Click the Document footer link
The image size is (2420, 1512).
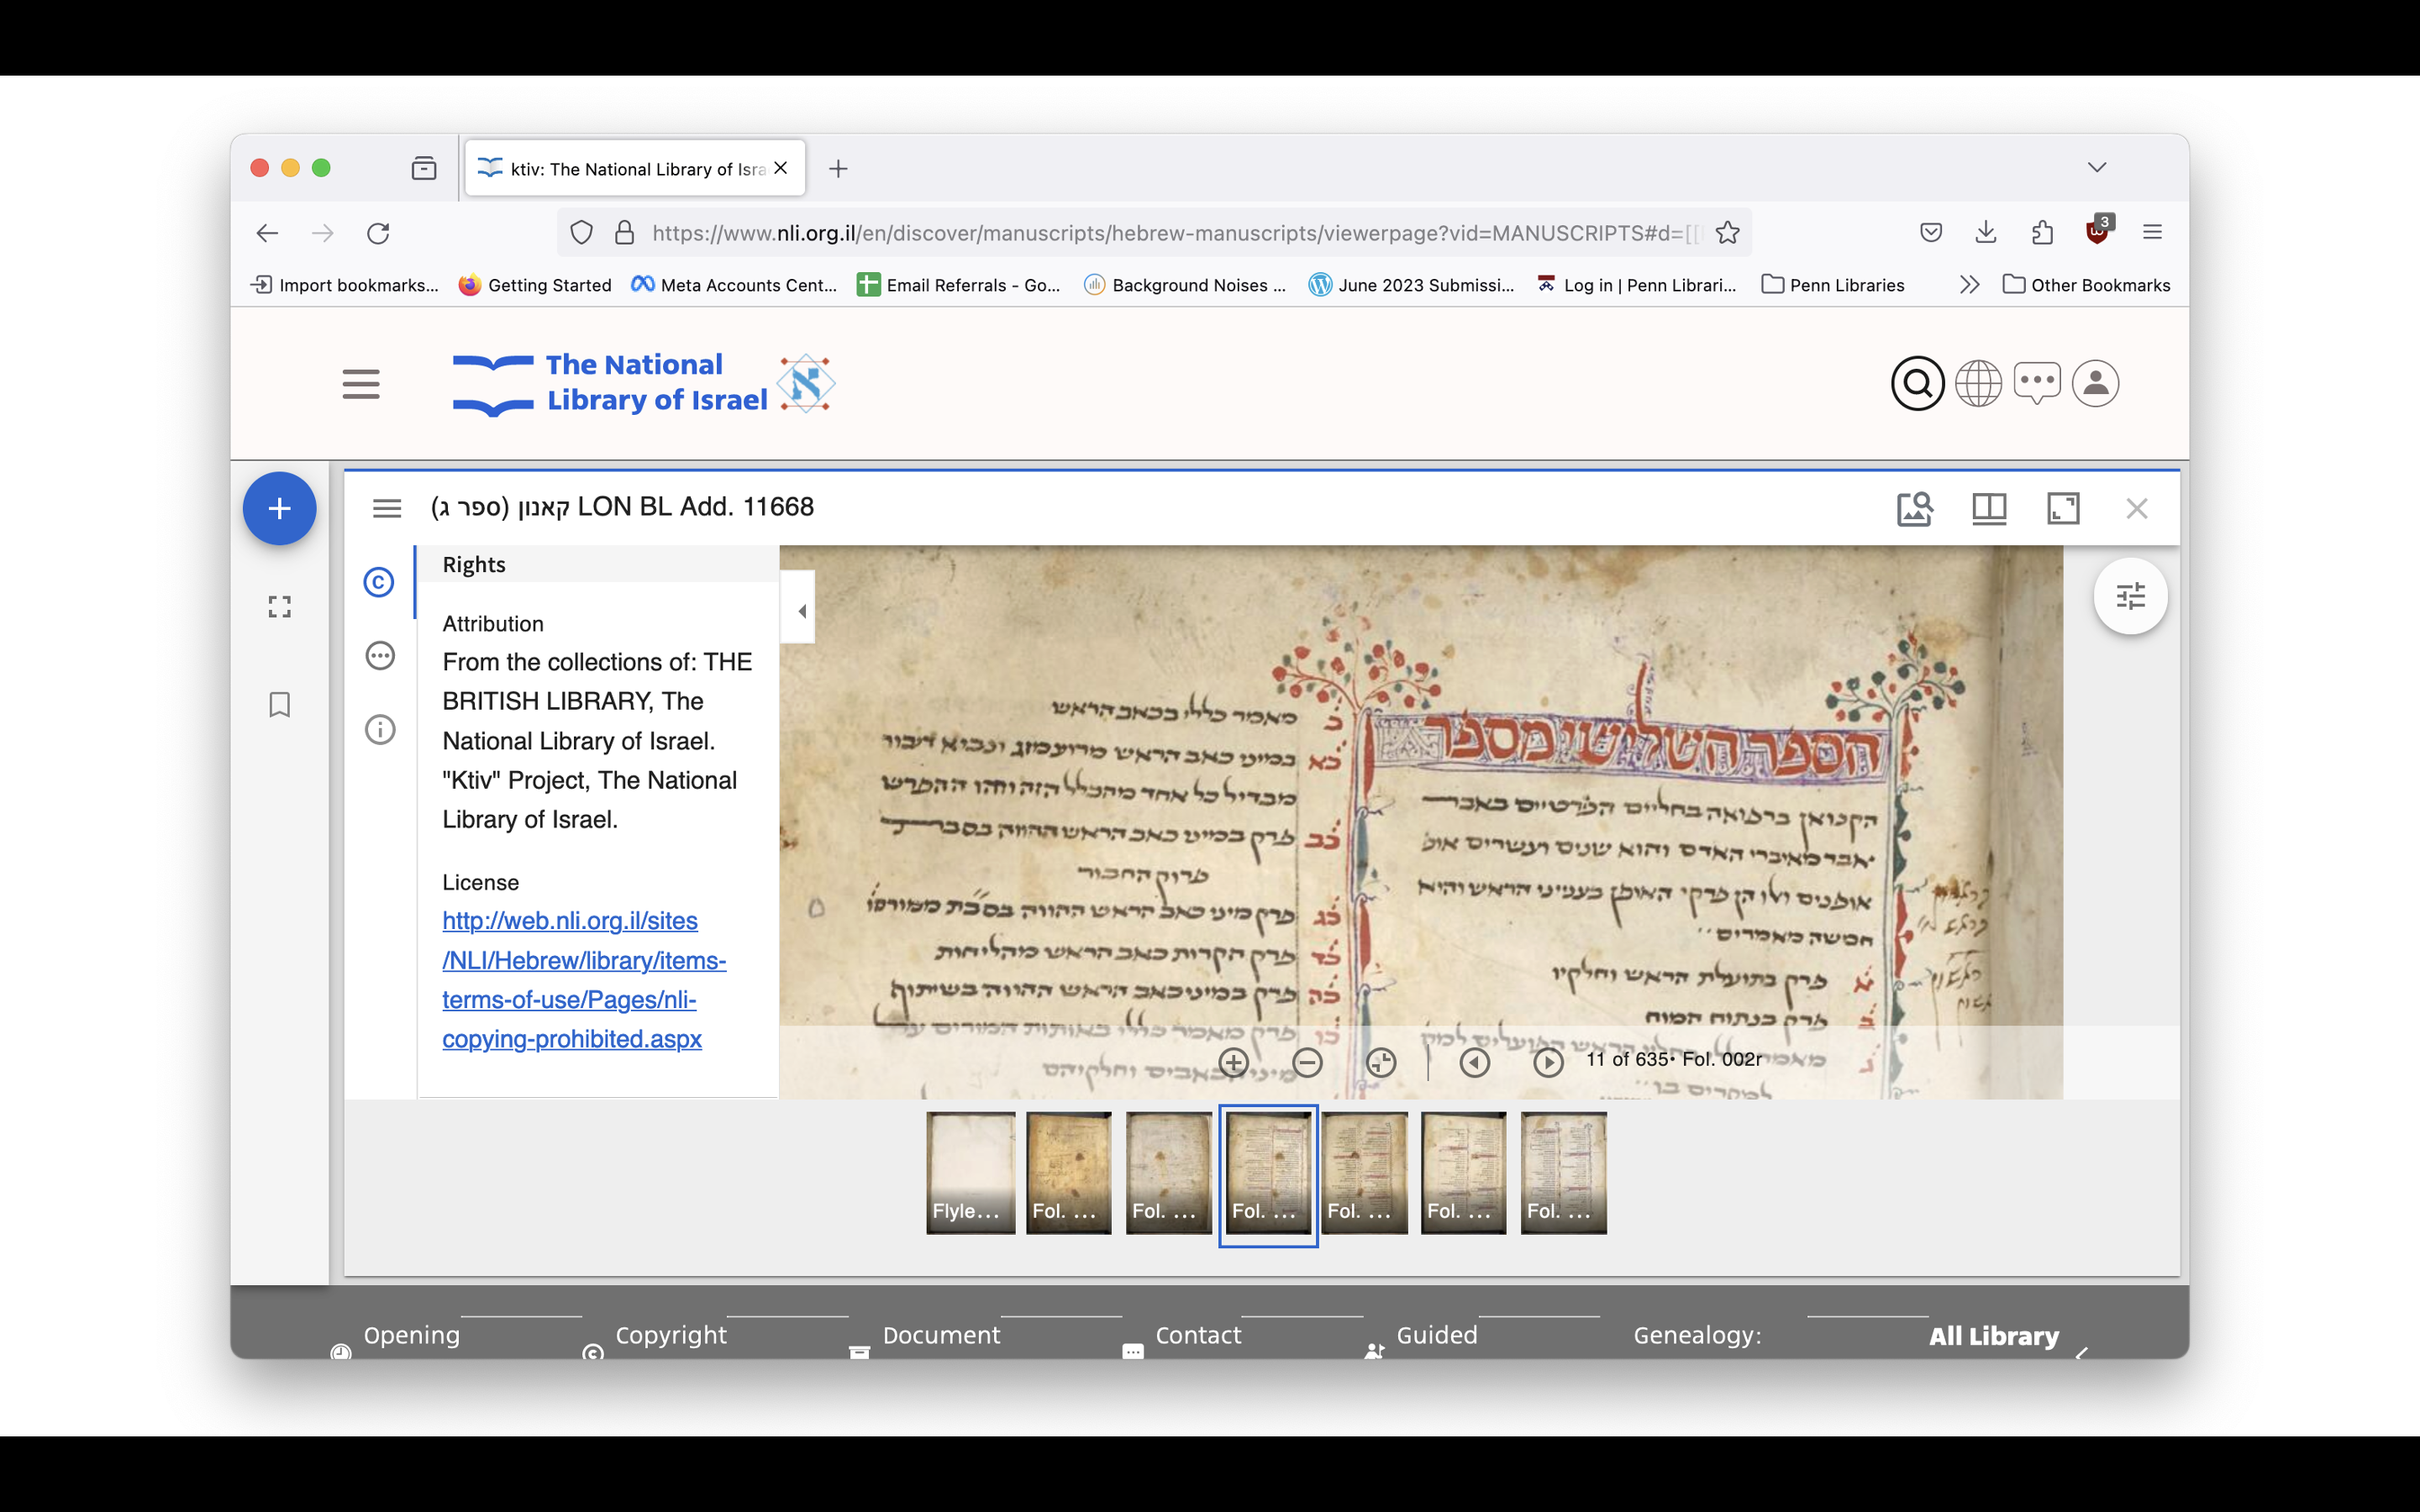point(941,1335)
